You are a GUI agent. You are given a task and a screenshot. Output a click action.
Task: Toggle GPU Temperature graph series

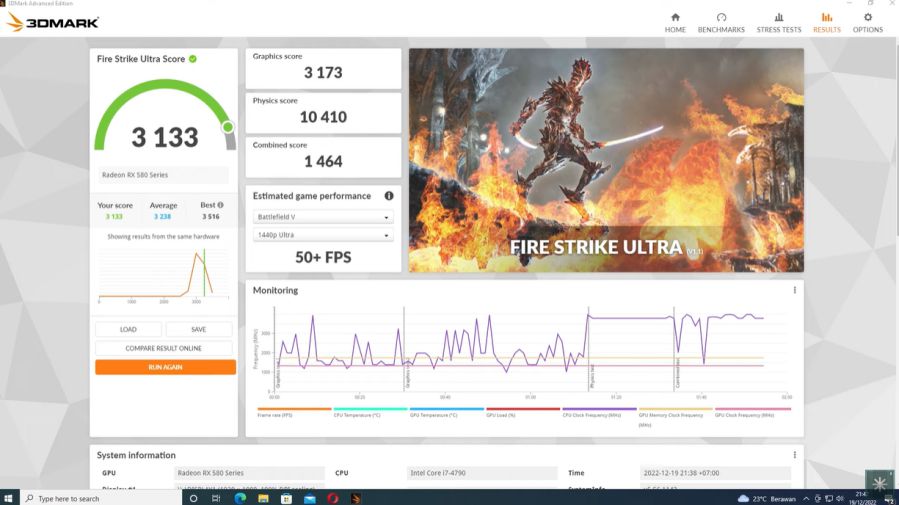tap(447, 412)
